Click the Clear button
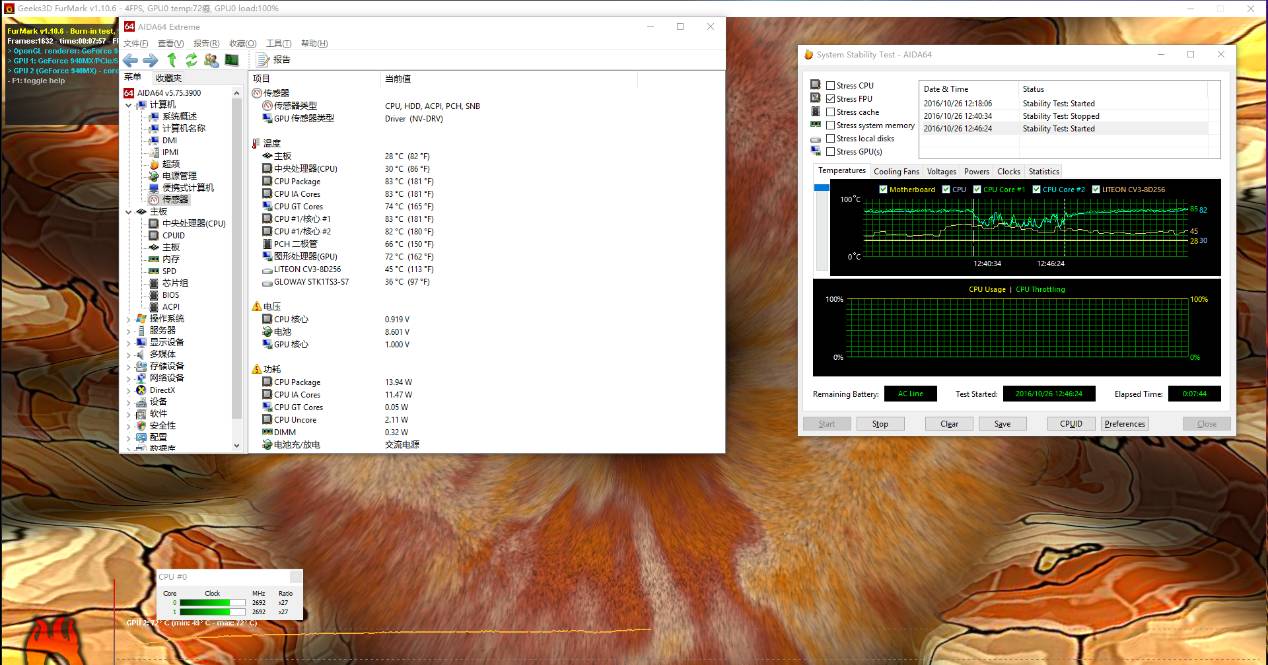The image size is (1268, 665). coord(949,424)
